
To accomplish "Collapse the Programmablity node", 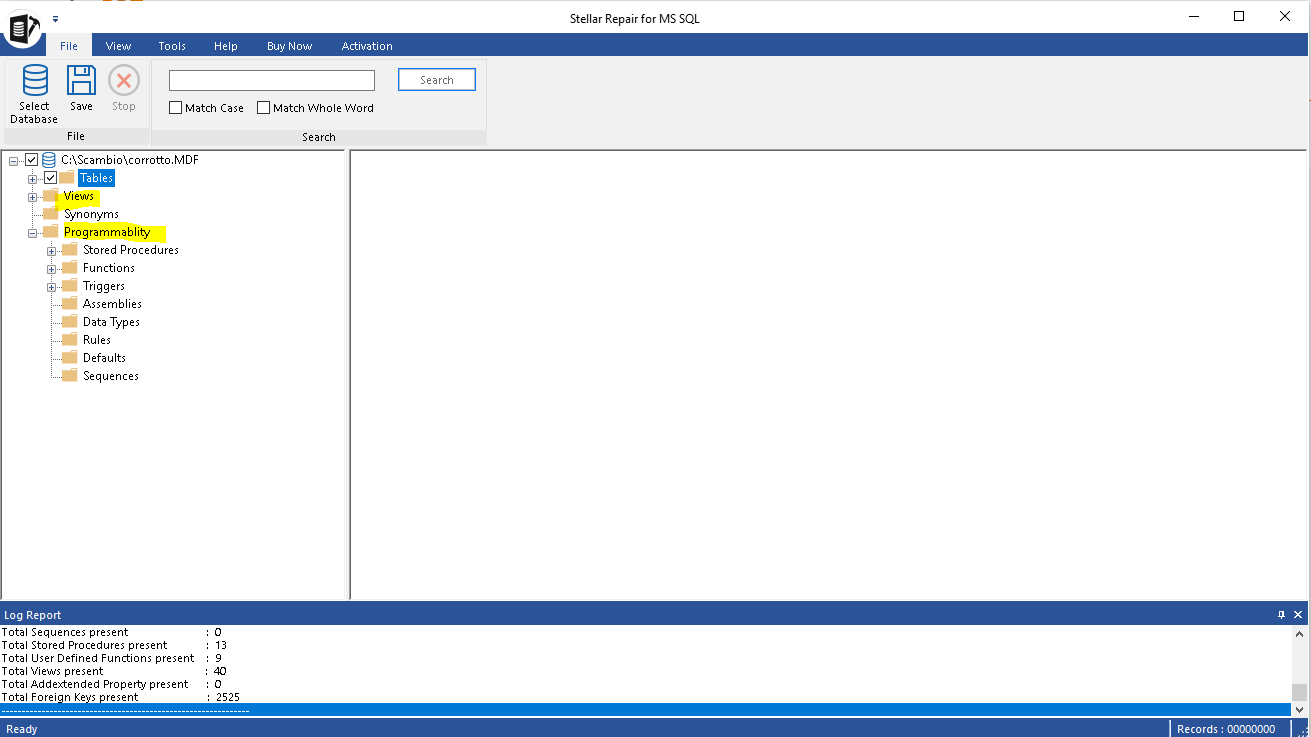I will 32,233.
